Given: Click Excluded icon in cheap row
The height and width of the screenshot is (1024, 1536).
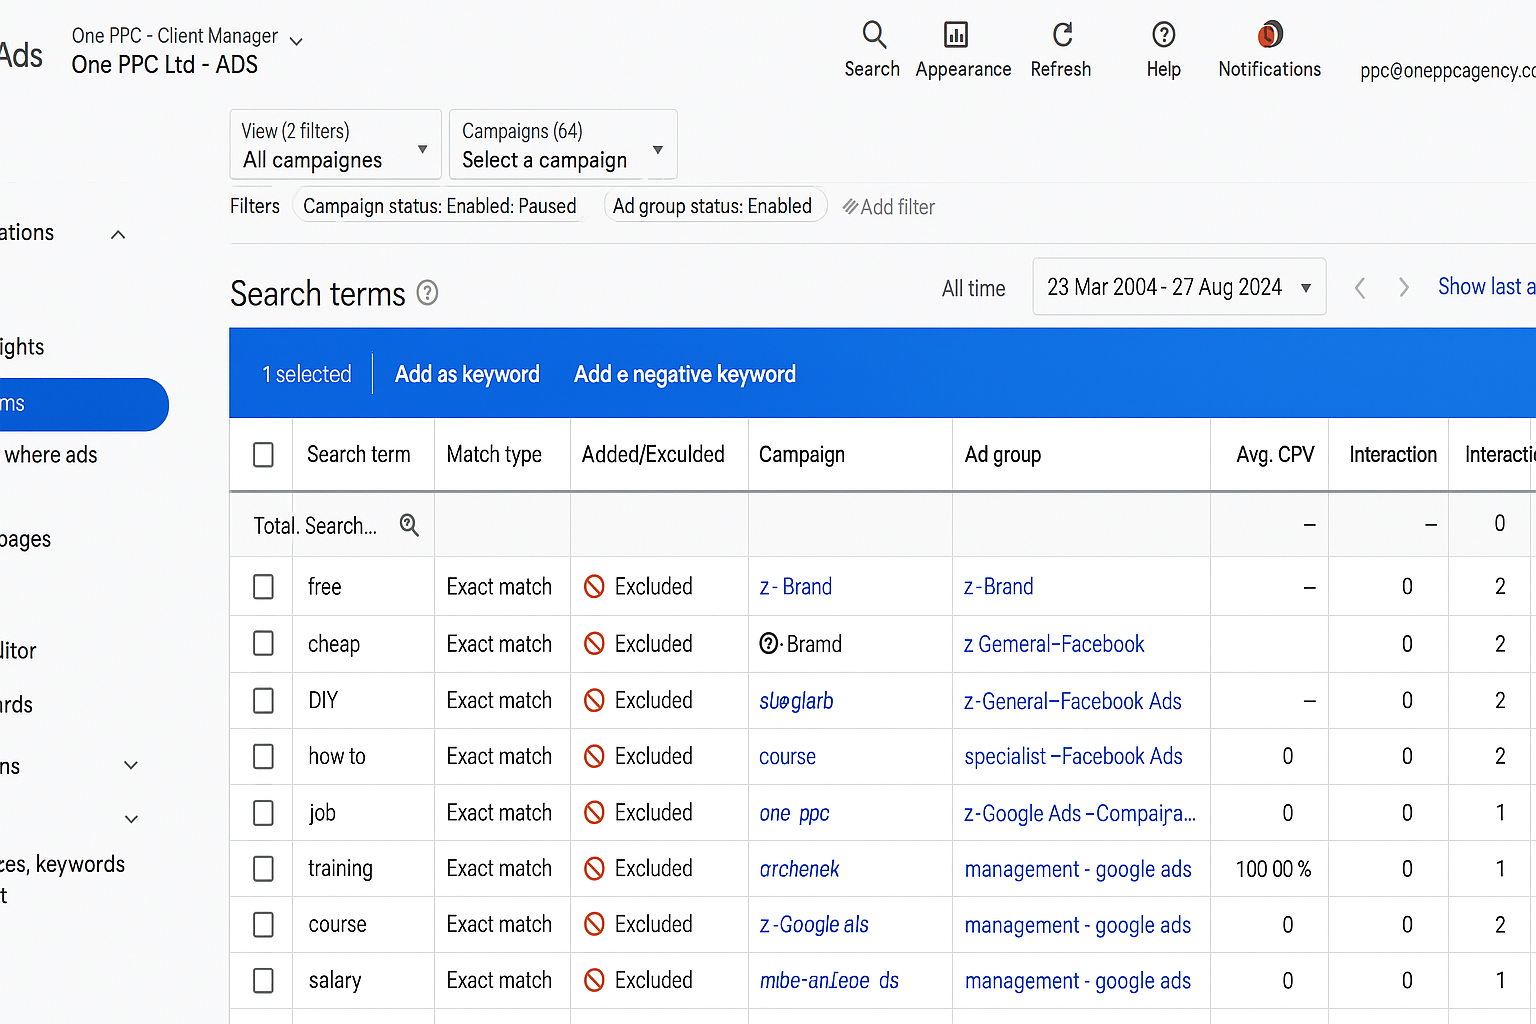Looking at the screenshot, I should click(x=594, y=644).
